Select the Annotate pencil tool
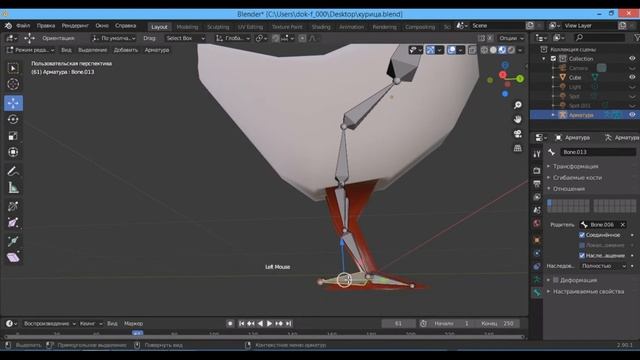The width and height of the screenshot is (640, 360). [13, 171]
